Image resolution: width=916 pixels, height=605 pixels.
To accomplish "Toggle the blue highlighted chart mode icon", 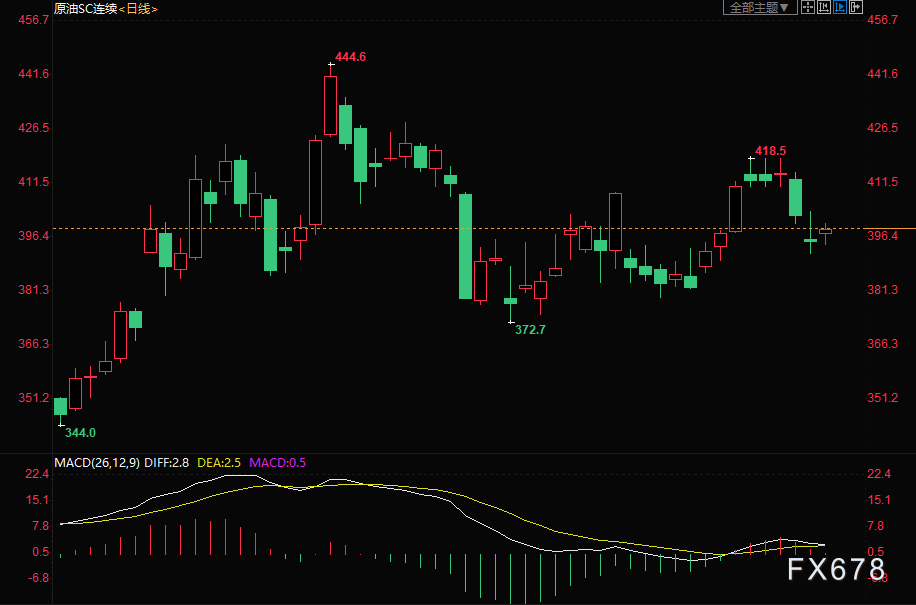I will (x=839, y=7).
